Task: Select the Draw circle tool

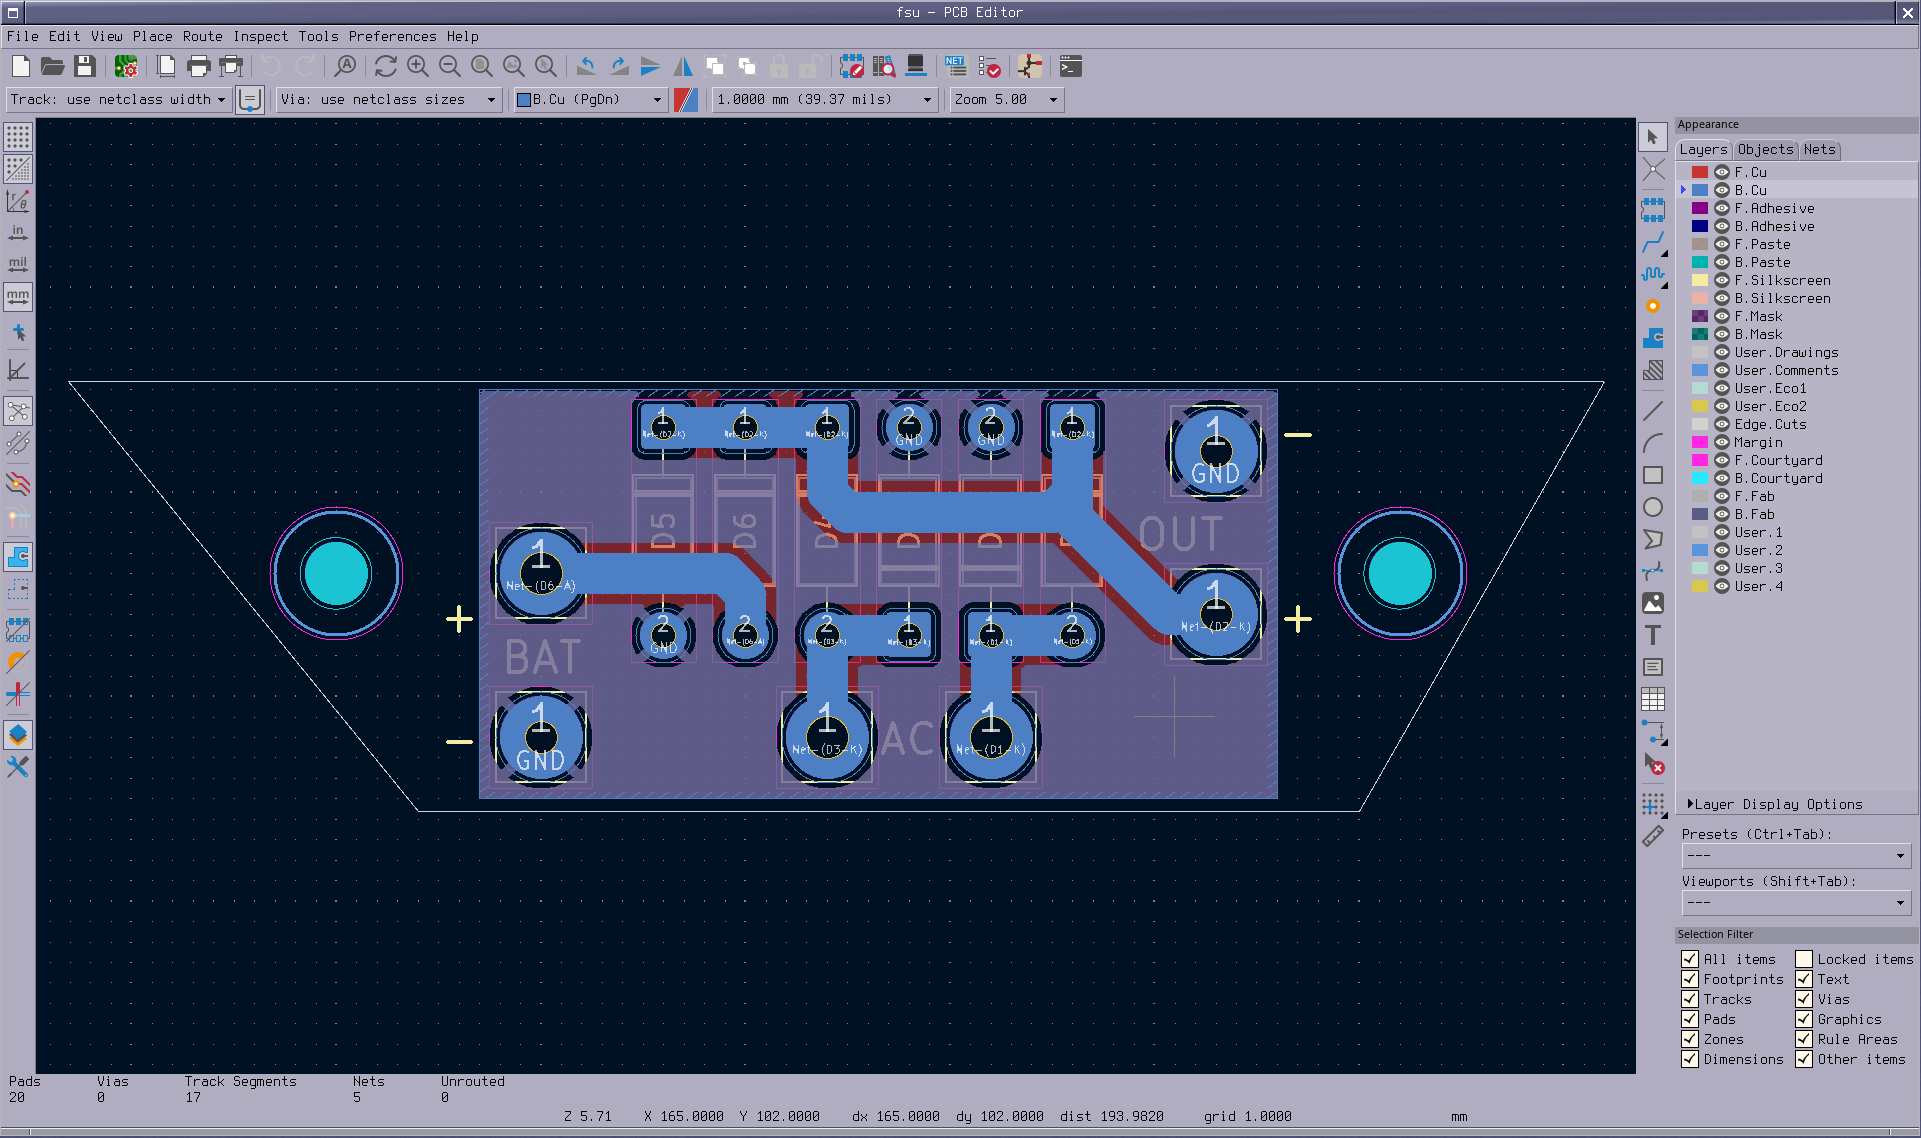Action: [x=1653, y=507]
